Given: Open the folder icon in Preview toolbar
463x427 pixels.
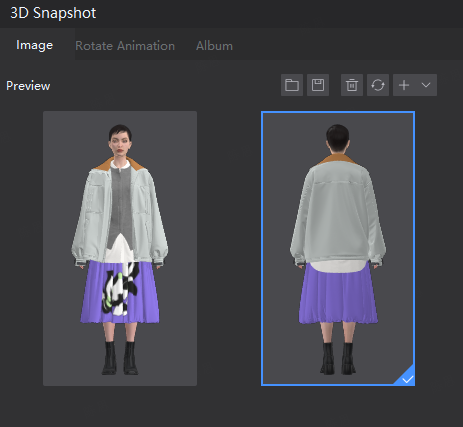Looking at the screenshot, I should (292, 85).
